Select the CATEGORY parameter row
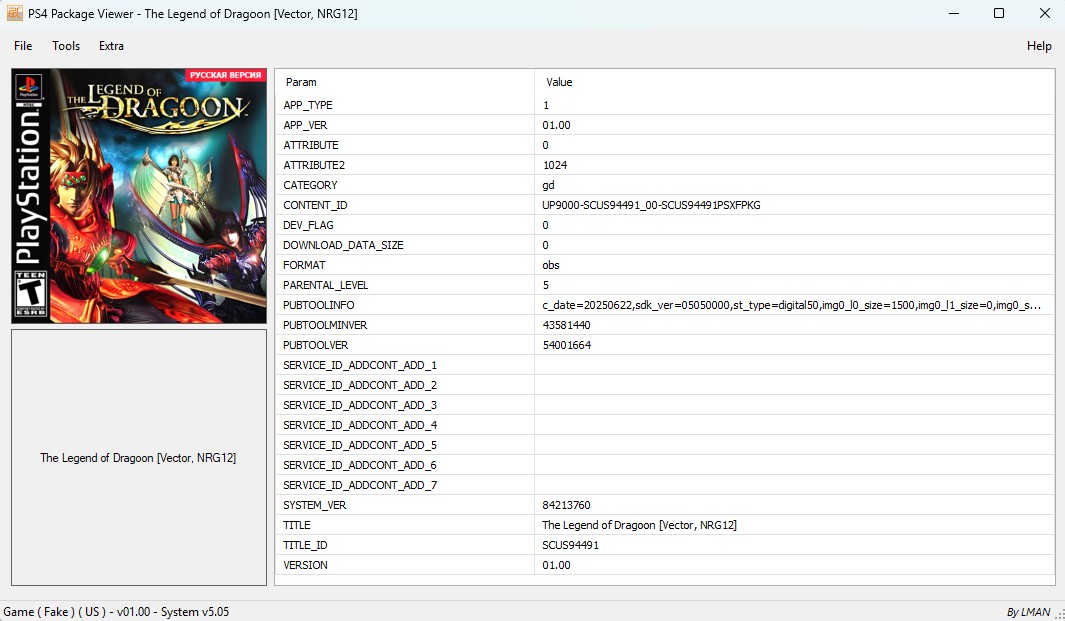 point(664,185)
